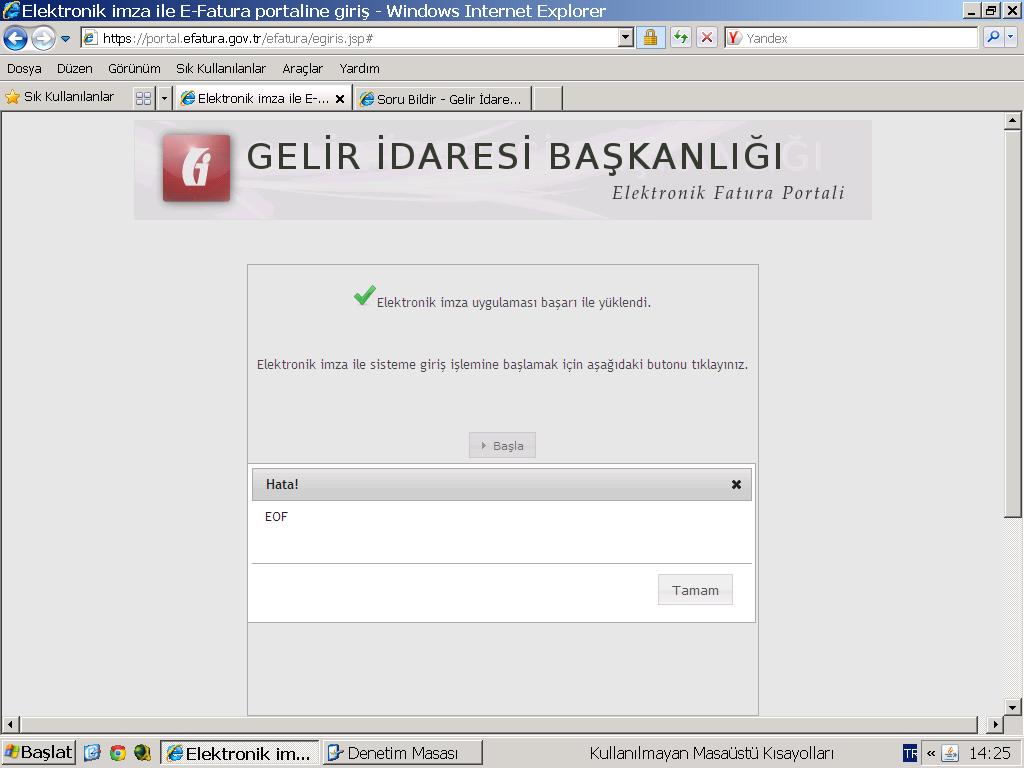Open the quick tabs grid icon
This screenshot has width=1024, height=768.
pos(143,98)
